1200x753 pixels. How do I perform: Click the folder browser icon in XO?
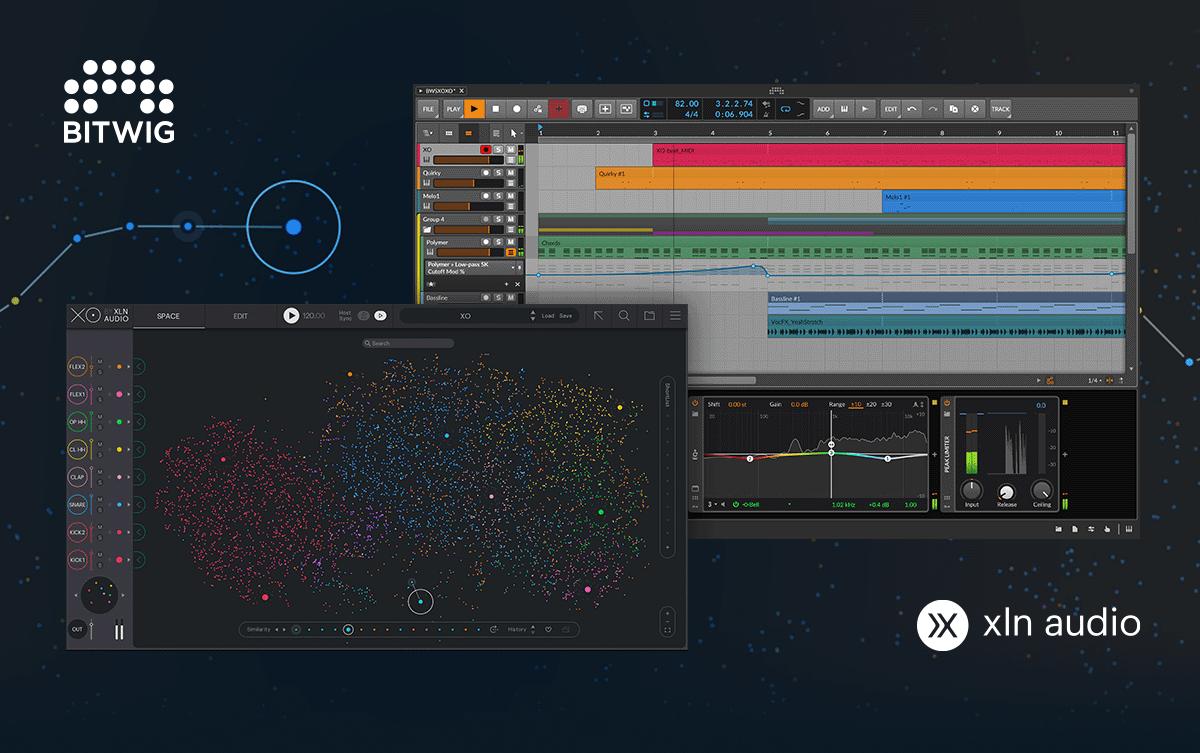[x=650, y=315]
